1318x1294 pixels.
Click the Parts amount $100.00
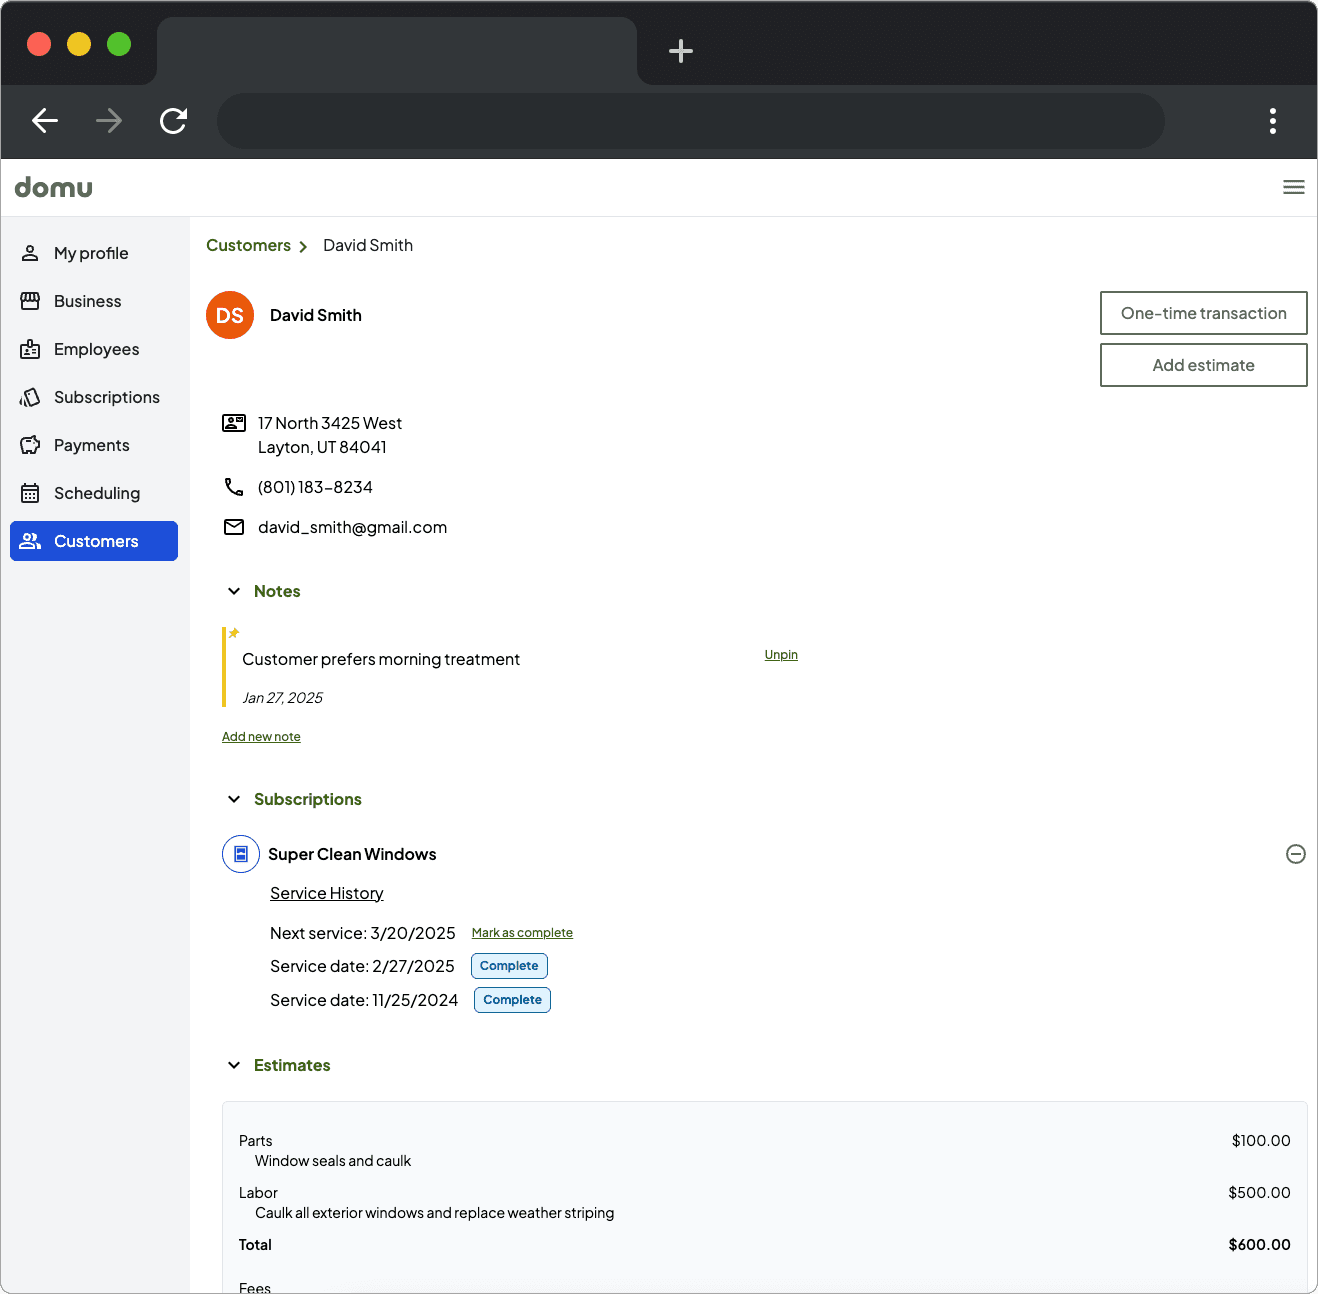[x=1261, y=1141]
